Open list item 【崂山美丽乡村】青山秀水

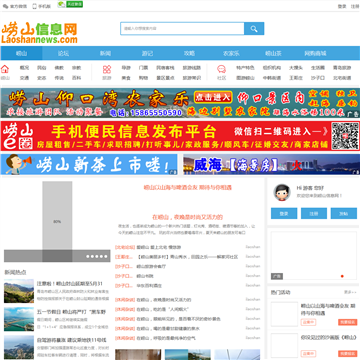click(x=187, y=257)
